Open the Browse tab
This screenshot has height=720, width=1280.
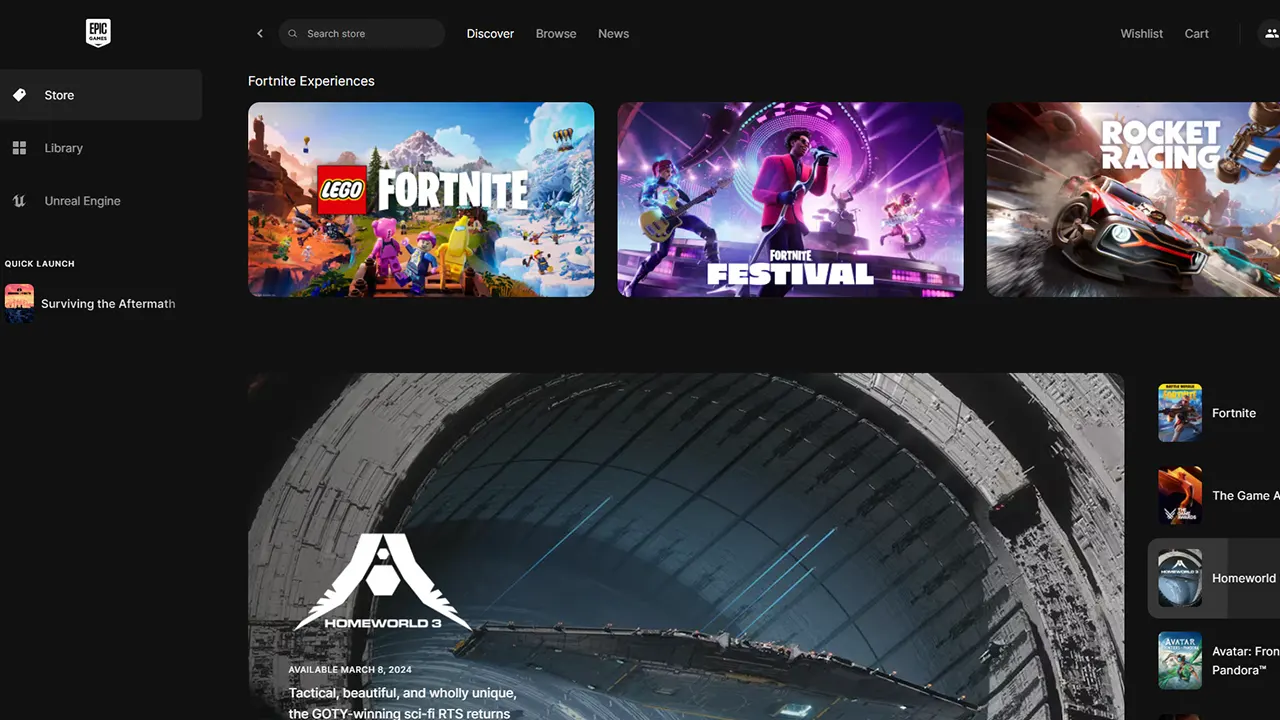[556, 34]
